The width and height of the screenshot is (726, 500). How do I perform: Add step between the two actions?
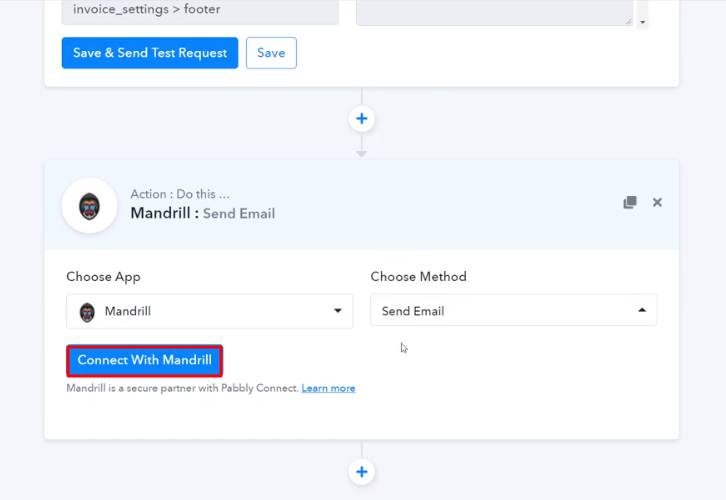click(x=362, y=119)
